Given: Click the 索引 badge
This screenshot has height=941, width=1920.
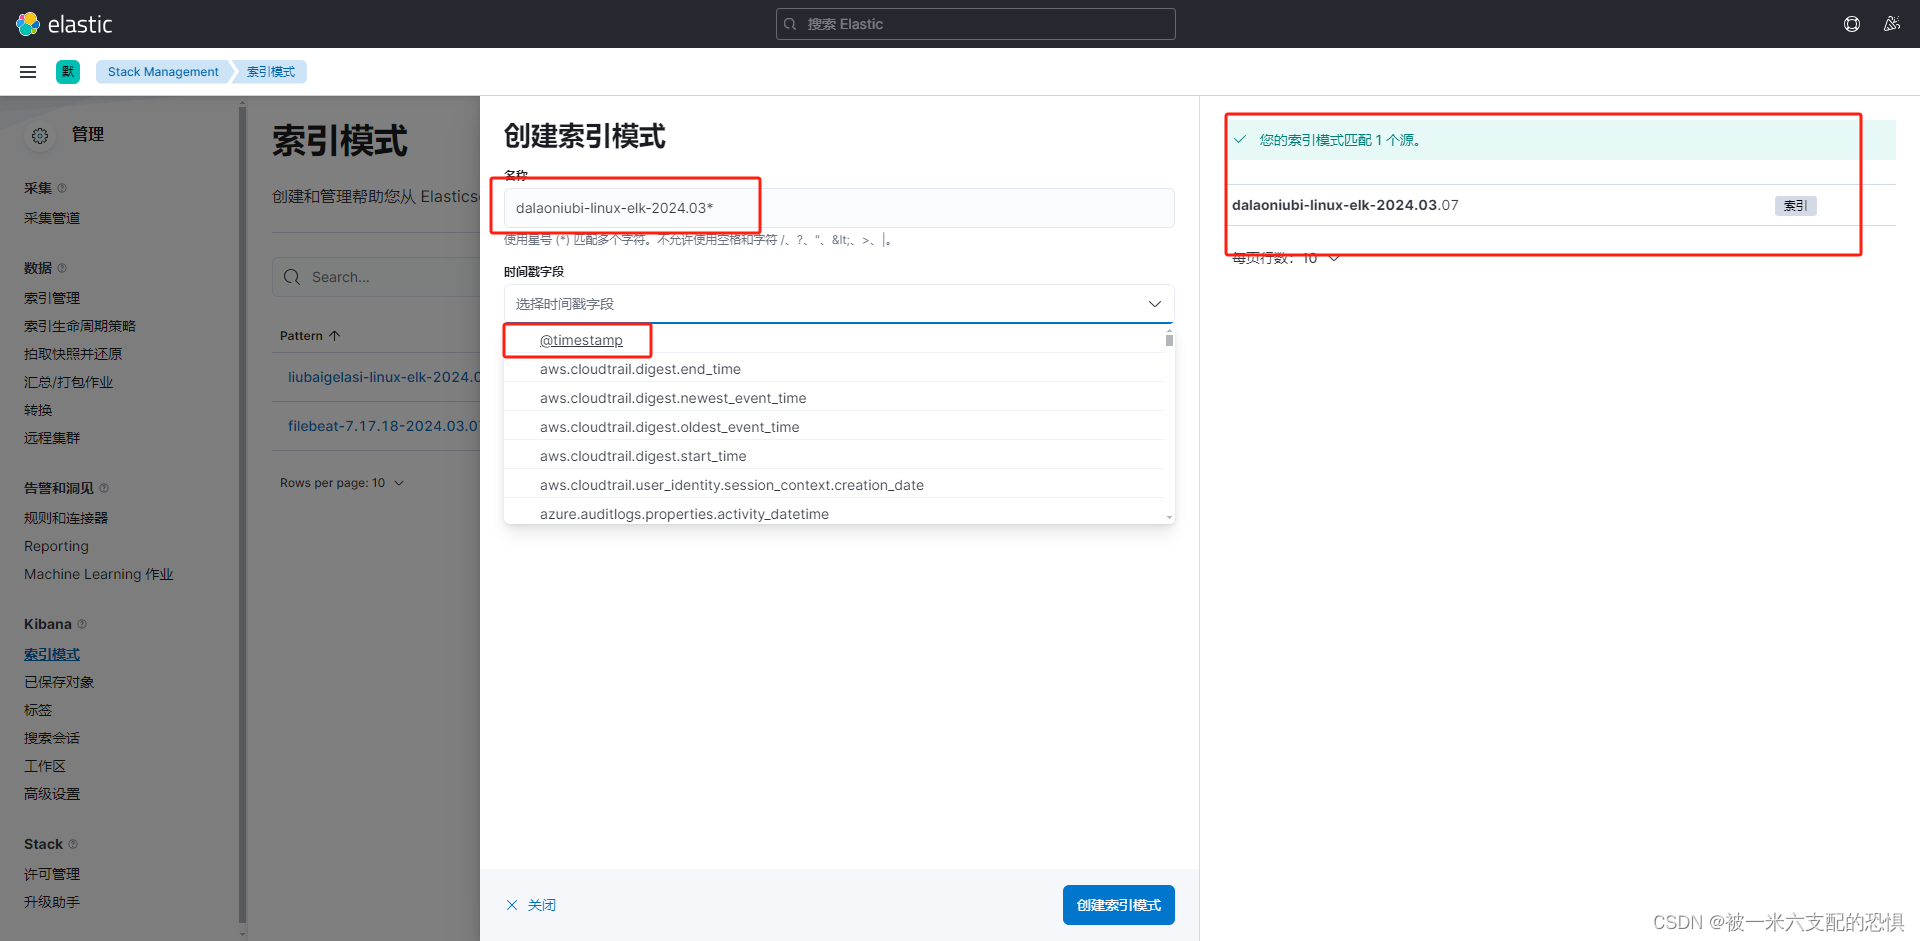Looking at the screenshot, I should [x=1796, y=206].
